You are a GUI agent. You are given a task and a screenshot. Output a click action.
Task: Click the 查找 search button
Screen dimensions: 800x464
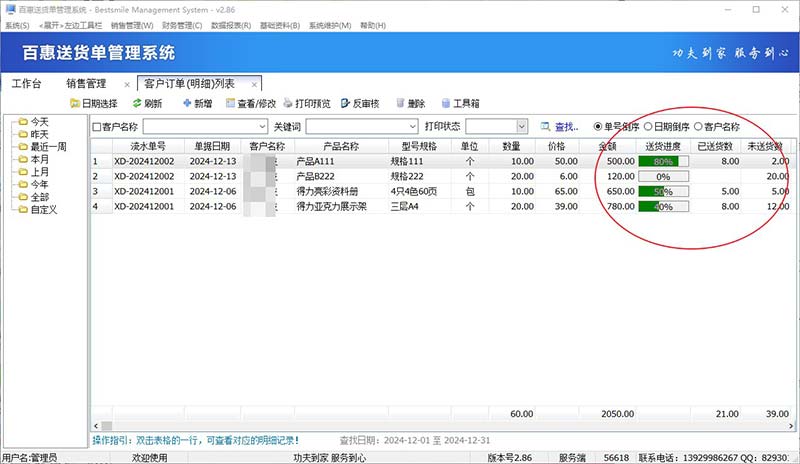[559, 127]
